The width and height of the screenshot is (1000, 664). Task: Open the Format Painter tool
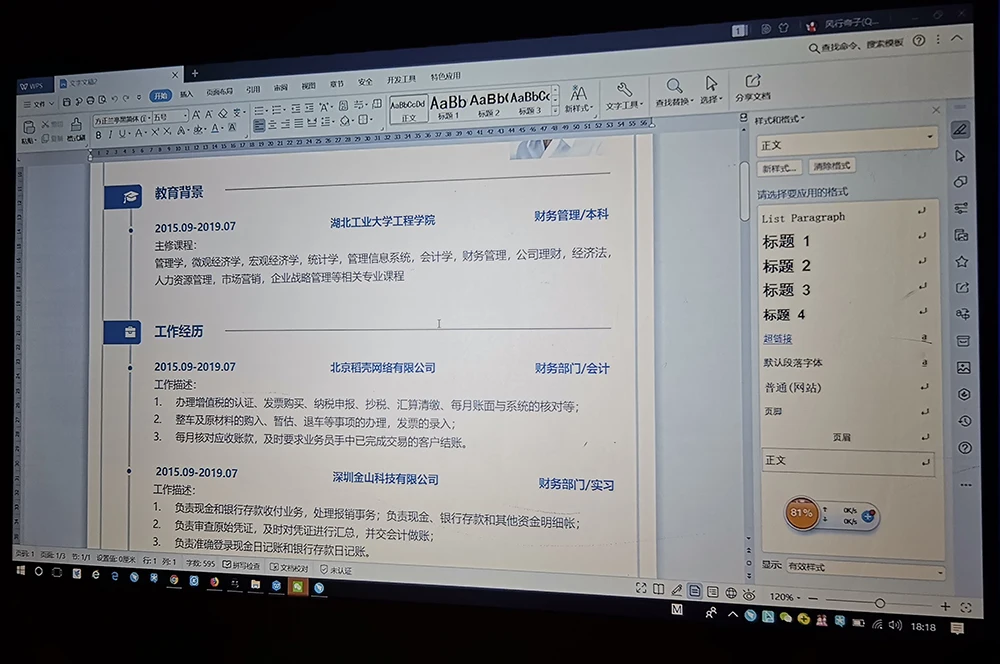point(76,129)
